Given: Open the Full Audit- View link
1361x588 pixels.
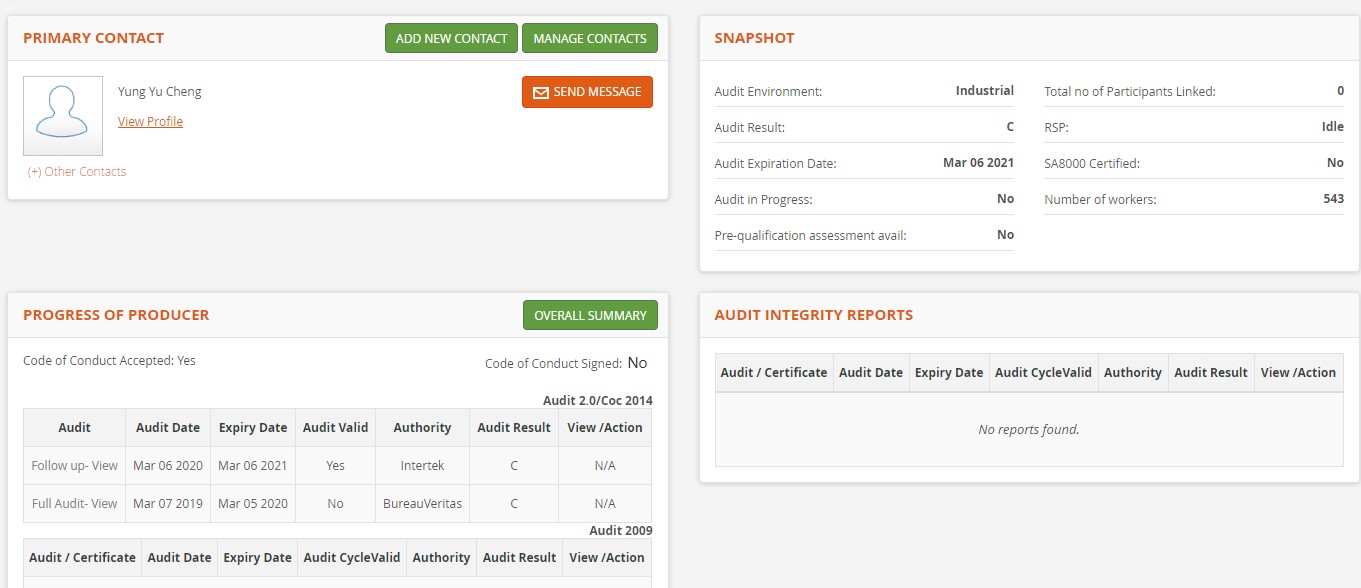Looking at the screenshot, I should pyautogui.click(x=74, y=504).
